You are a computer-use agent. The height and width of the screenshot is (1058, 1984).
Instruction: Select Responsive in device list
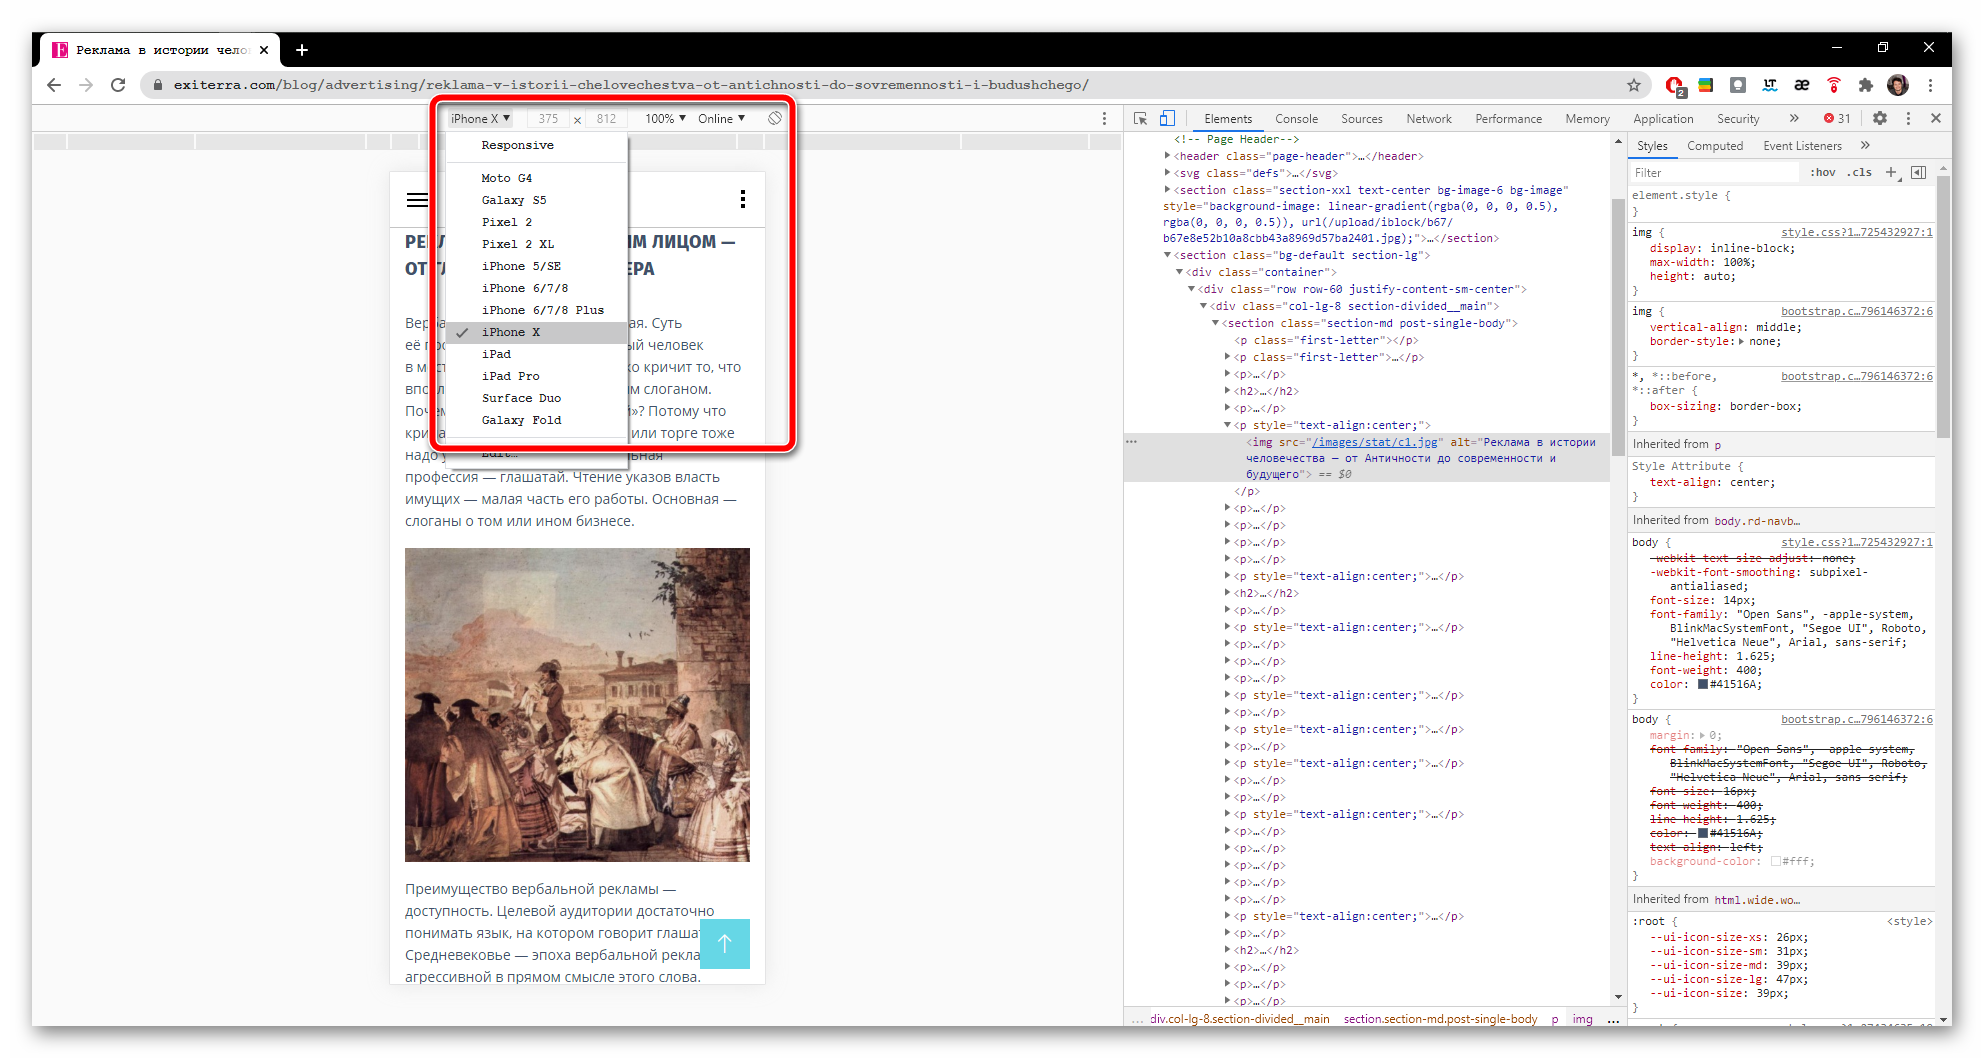click(537, 145)
